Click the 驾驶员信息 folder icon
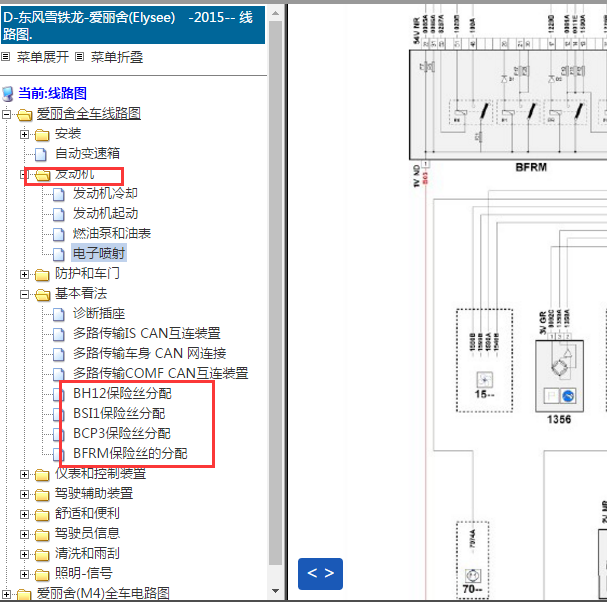This screenshot has height=602, width=607. pyautogui.click(x=42, y=534)
